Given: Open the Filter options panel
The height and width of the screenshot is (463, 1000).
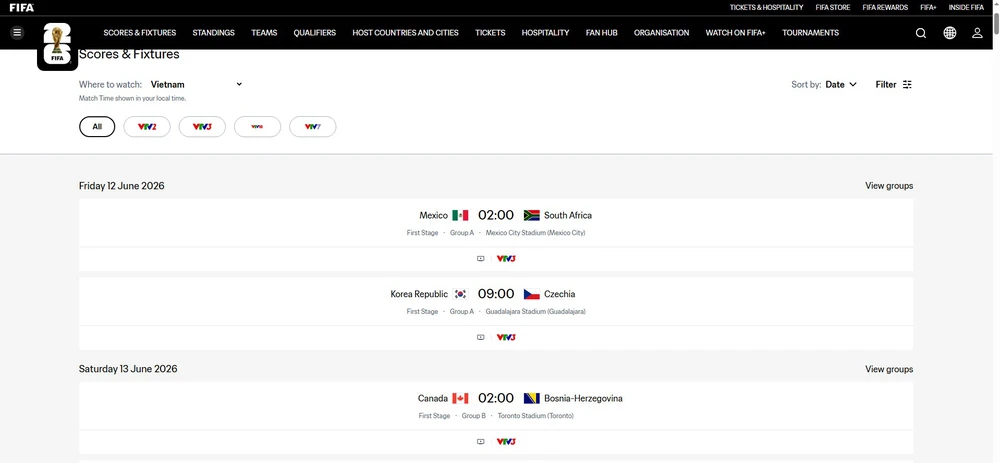Looking at the screenshot, I should coord(893,85).
